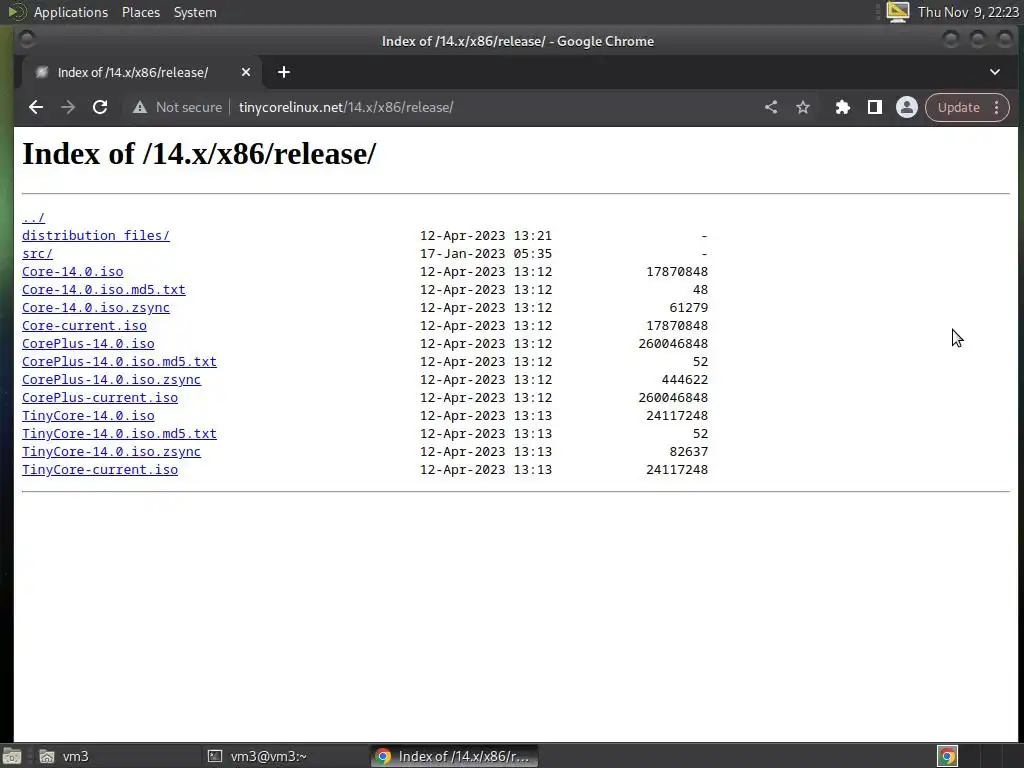Viewport: 1024px width, 768px height.
Task: Download TinyCore-14.0.iso
Action: [88, 416]
